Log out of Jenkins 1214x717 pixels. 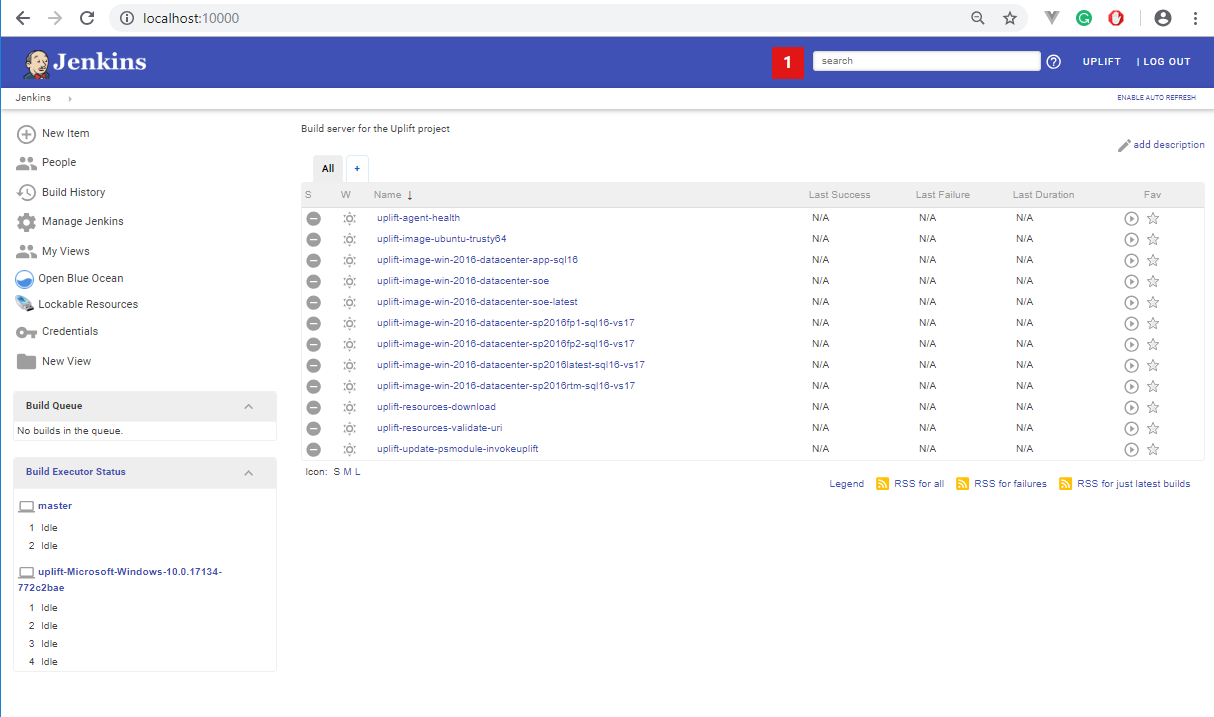[x=1164, y=62]
